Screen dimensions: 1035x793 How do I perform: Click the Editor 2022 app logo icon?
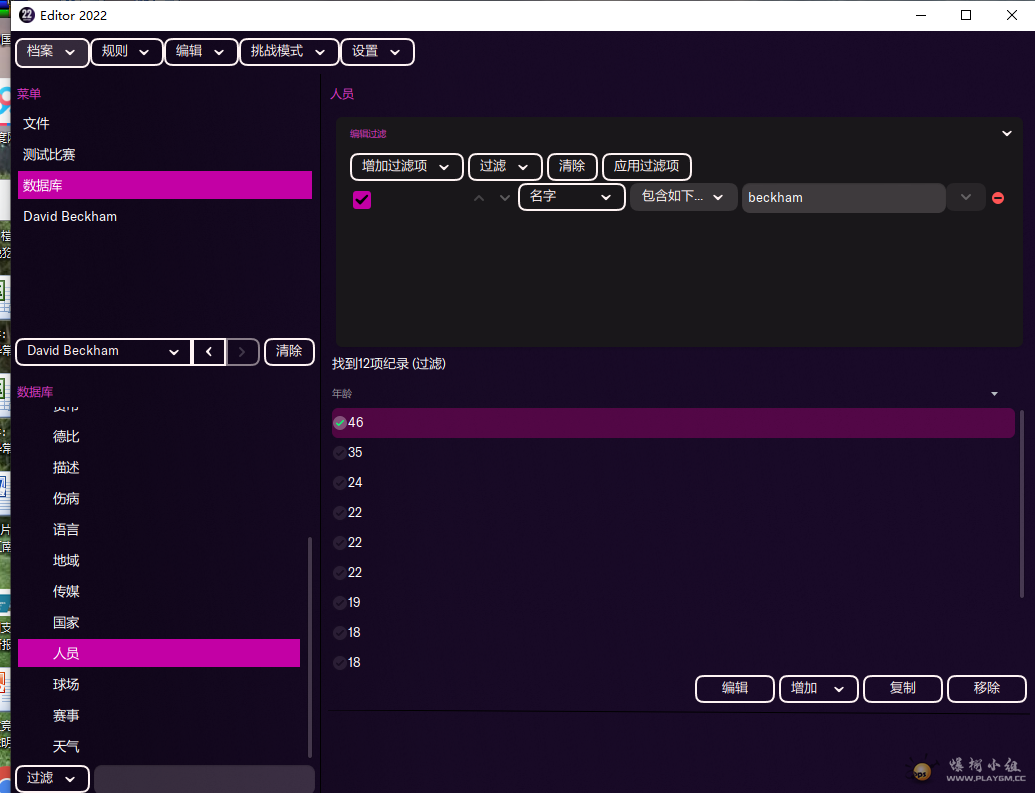(27, 15)
